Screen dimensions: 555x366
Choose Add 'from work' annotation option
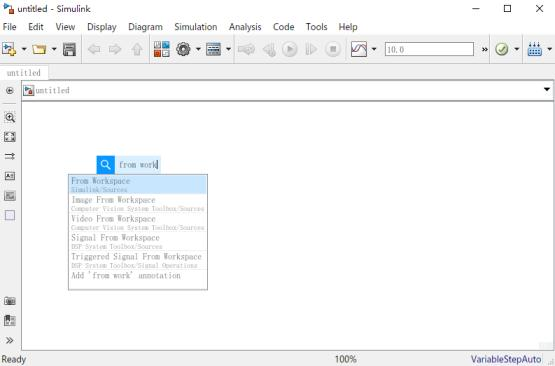138,275
